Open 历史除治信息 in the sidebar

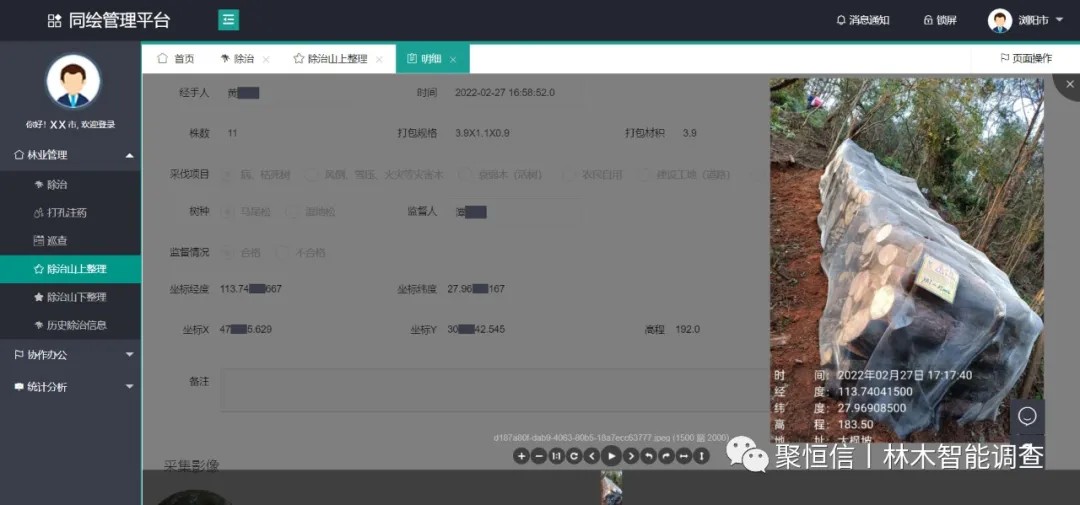pos(70,325)
